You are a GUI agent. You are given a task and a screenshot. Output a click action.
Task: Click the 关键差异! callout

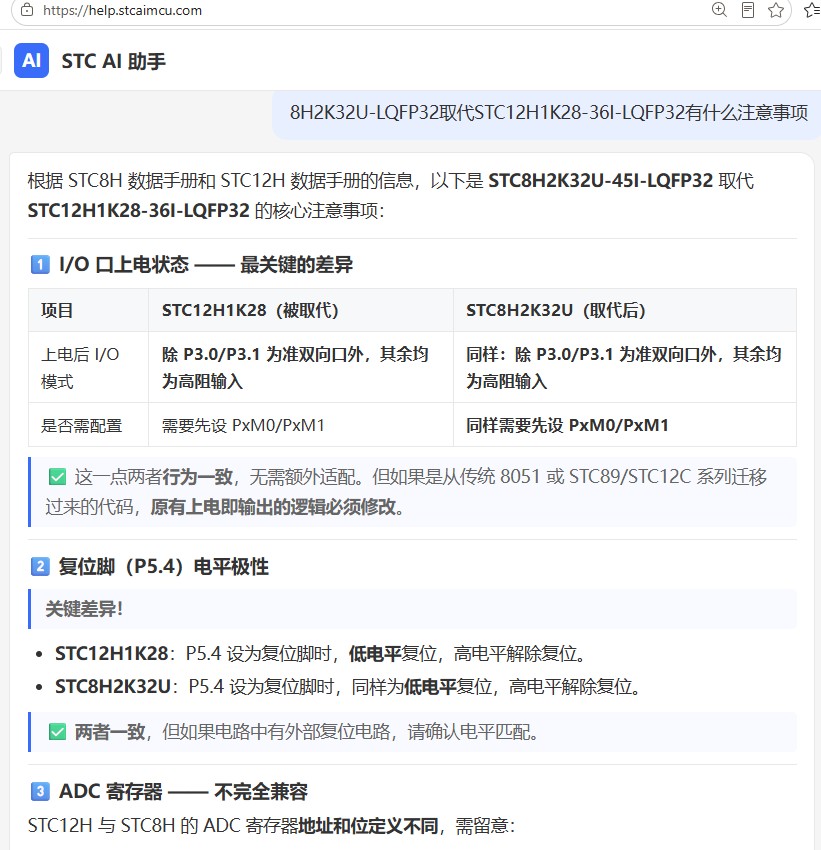click(x=412, y=609)
